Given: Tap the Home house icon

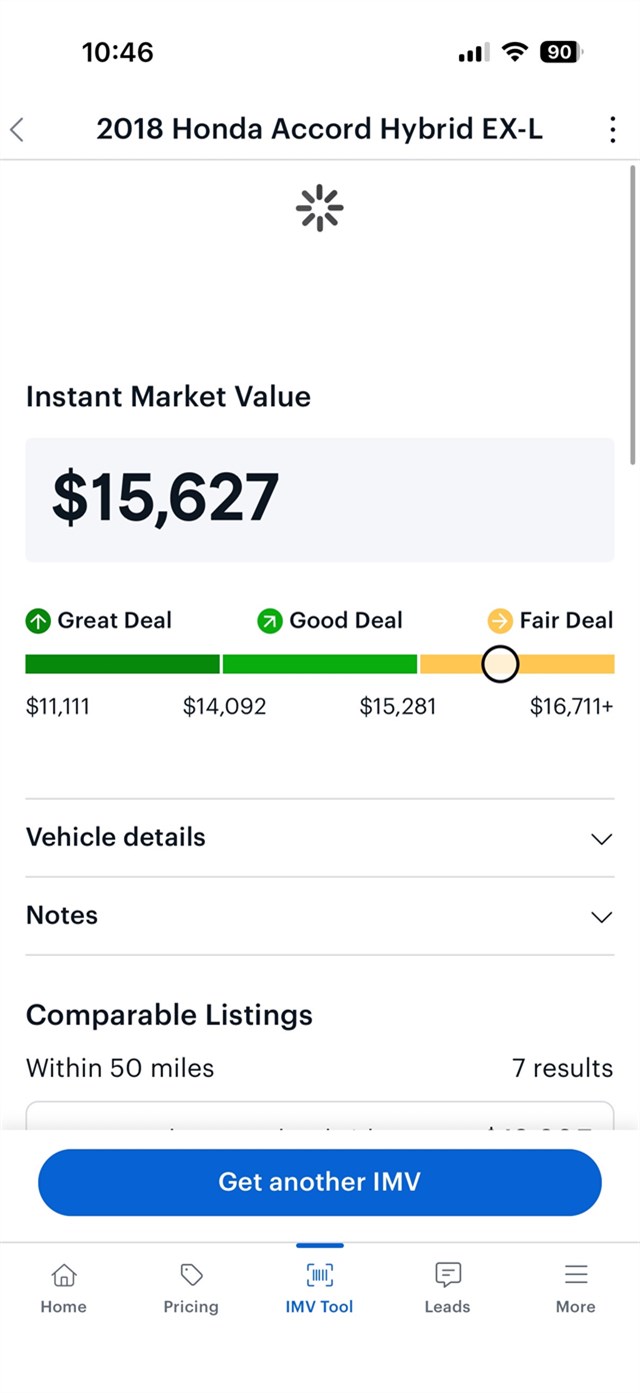Looking at the screenshot, I should tap(63, 1275).
